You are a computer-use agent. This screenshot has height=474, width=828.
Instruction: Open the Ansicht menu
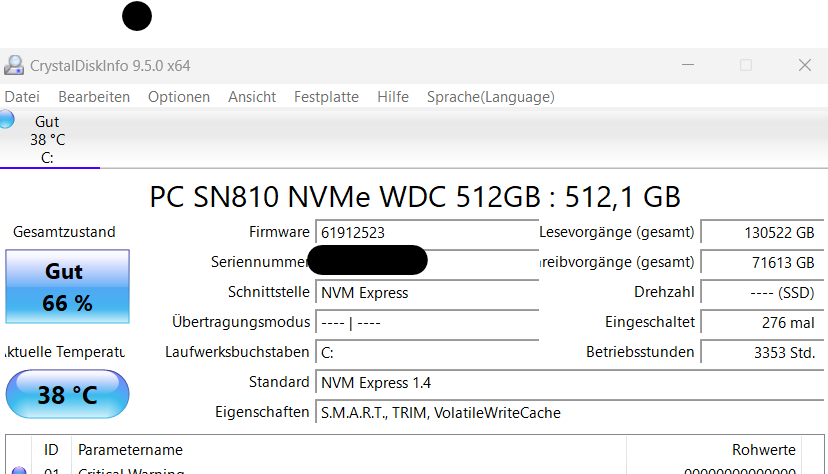[252, 97]
